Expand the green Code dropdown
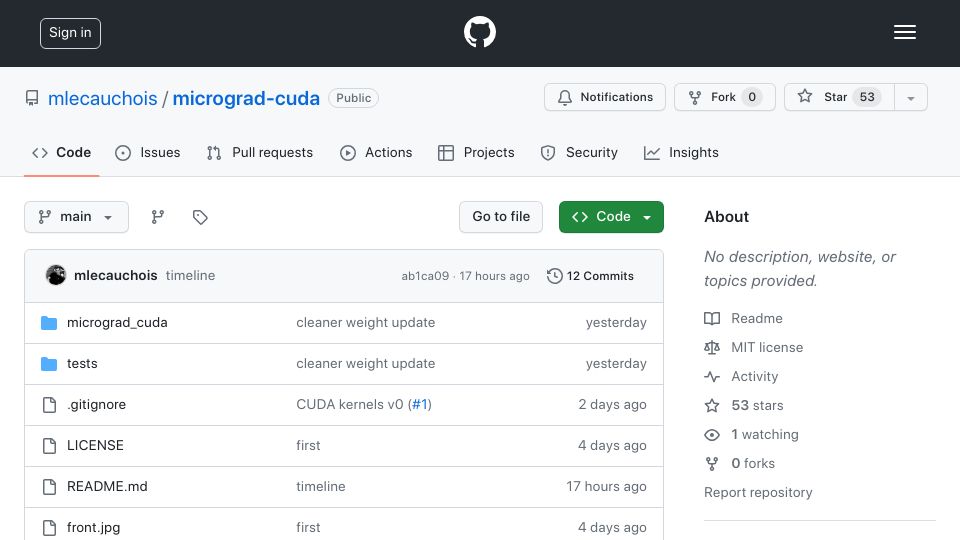The width and height of the screenshot is (960, 540). 611,217
